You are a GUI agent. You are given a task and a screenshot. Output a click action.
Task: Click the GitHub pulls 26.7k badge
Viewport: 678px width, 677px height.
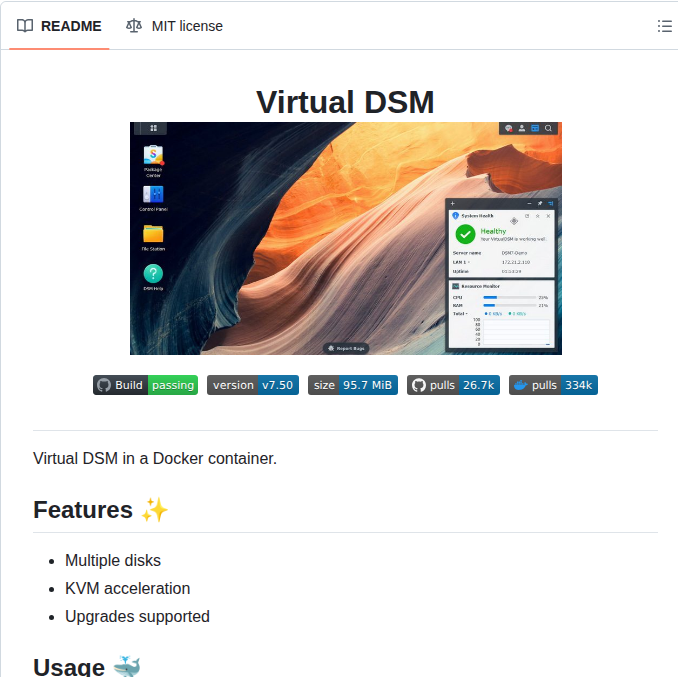point(453,385)
